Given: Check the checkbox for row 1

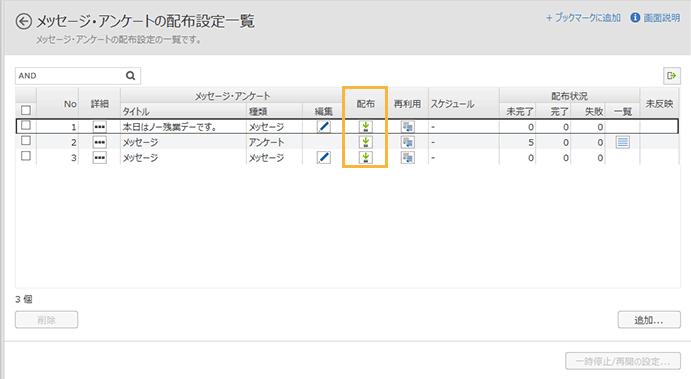Looking at the screenshot, I should click(x=26, y=125).
